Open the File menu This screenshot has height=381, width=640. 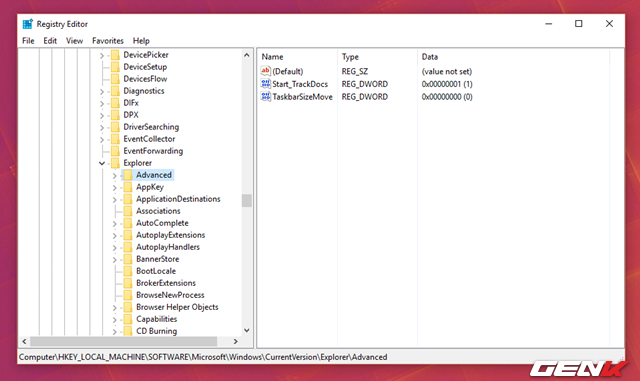click(28, 41)
